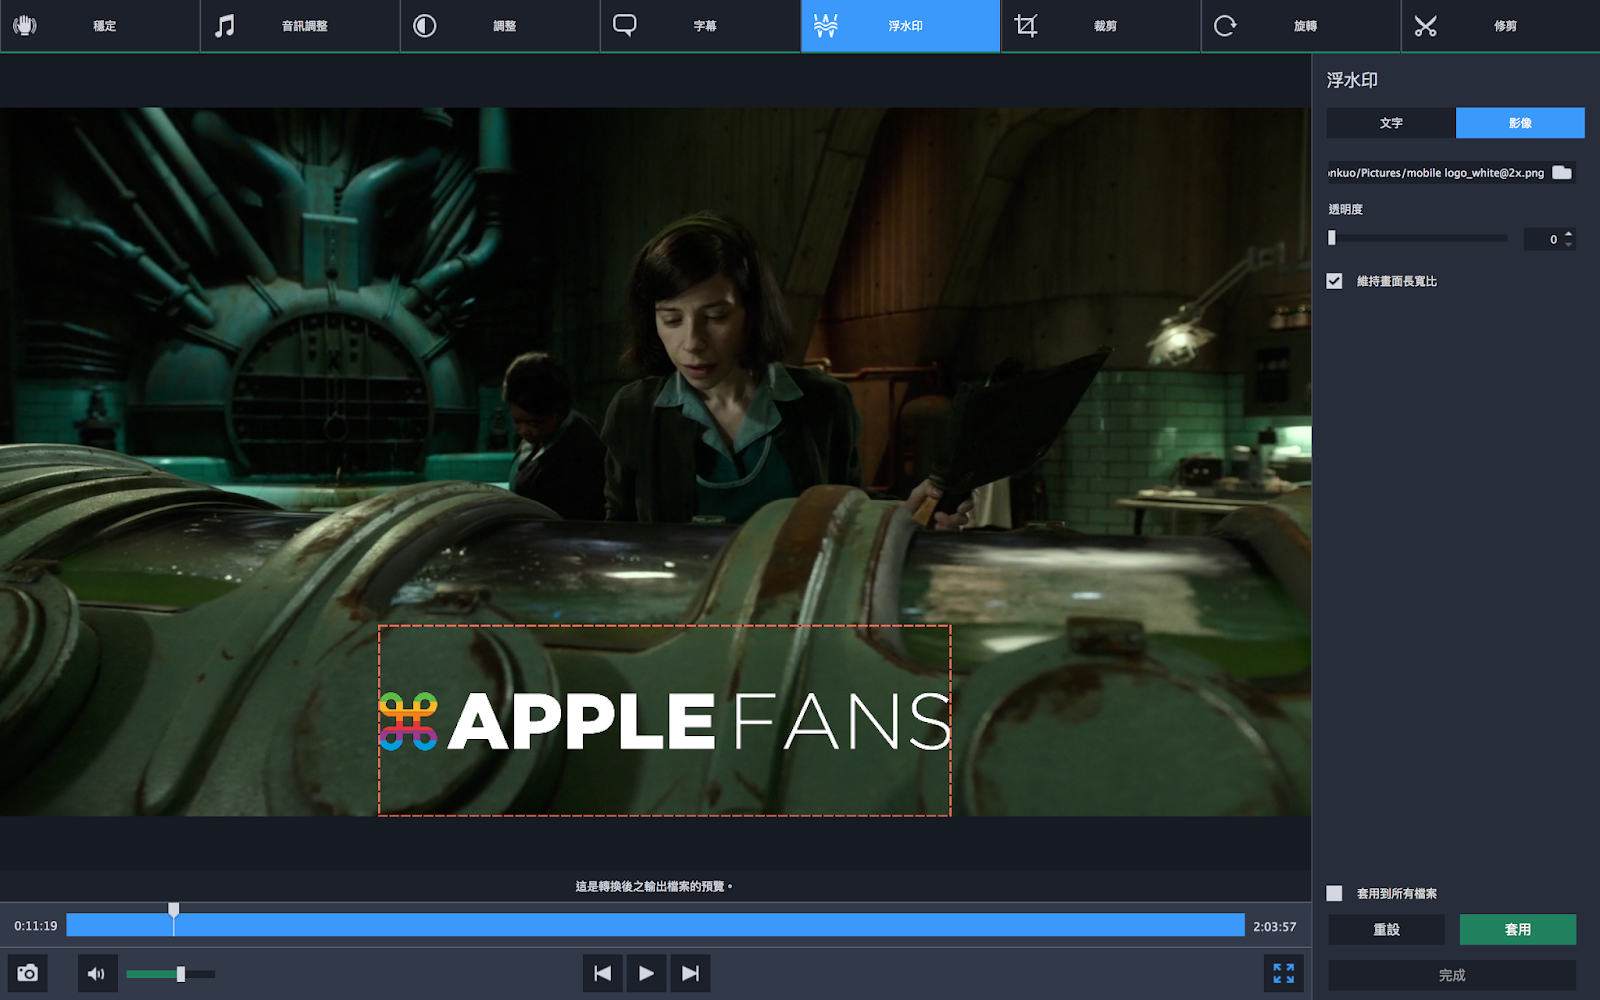Click the hand stabilization icon
Image resolution: width=1600 pixels, height=1000 pixels.
click(25, 25)
